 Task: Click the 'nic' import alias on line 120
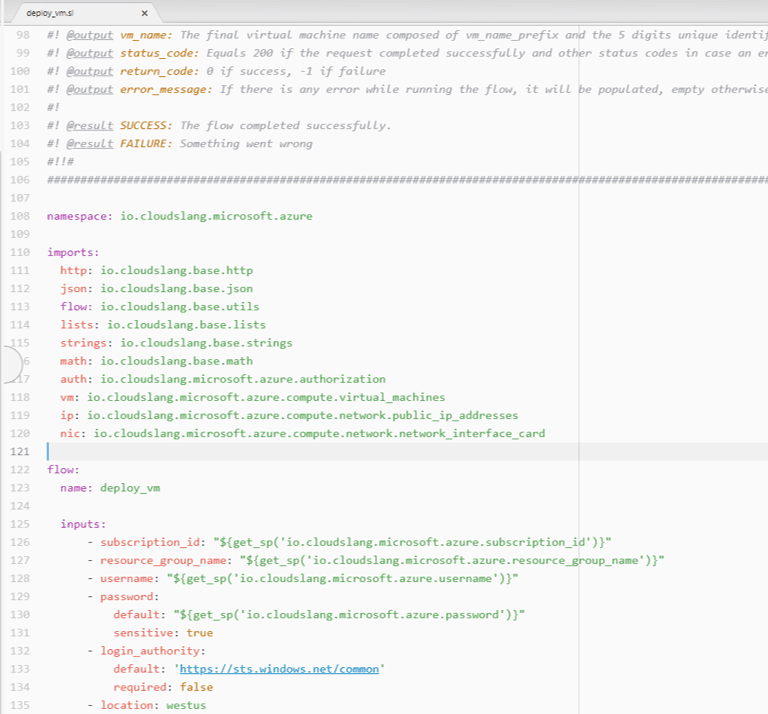tap(70, 434)
